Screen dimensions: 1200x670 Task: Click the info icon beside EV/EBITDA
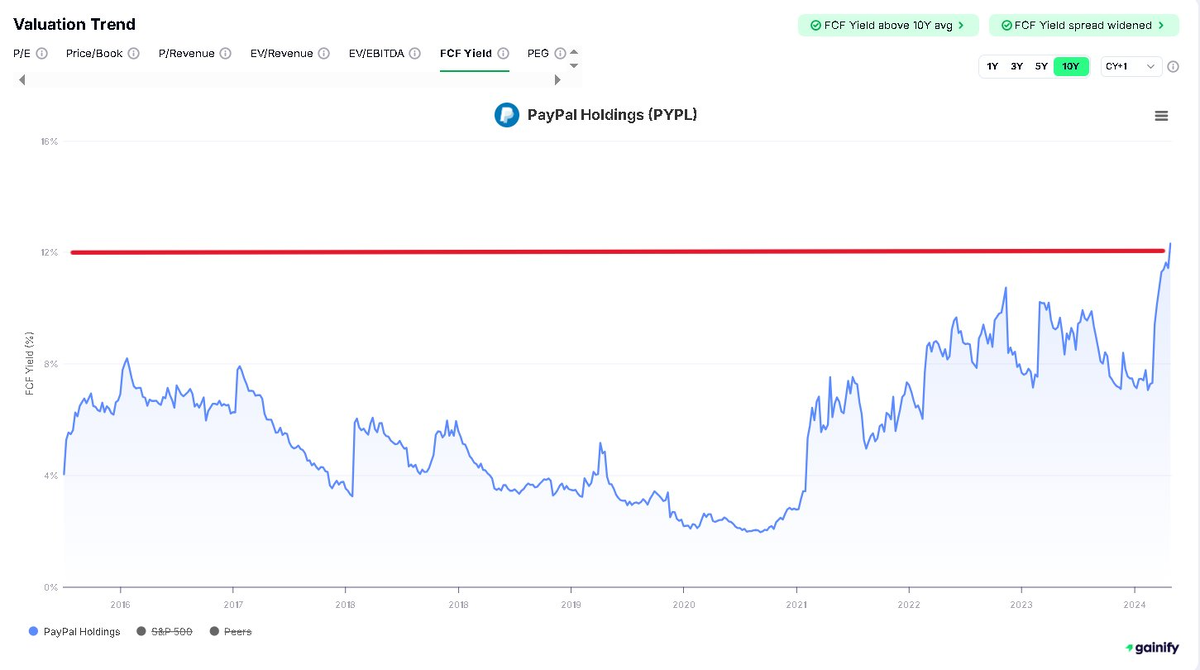click(415, 54)
